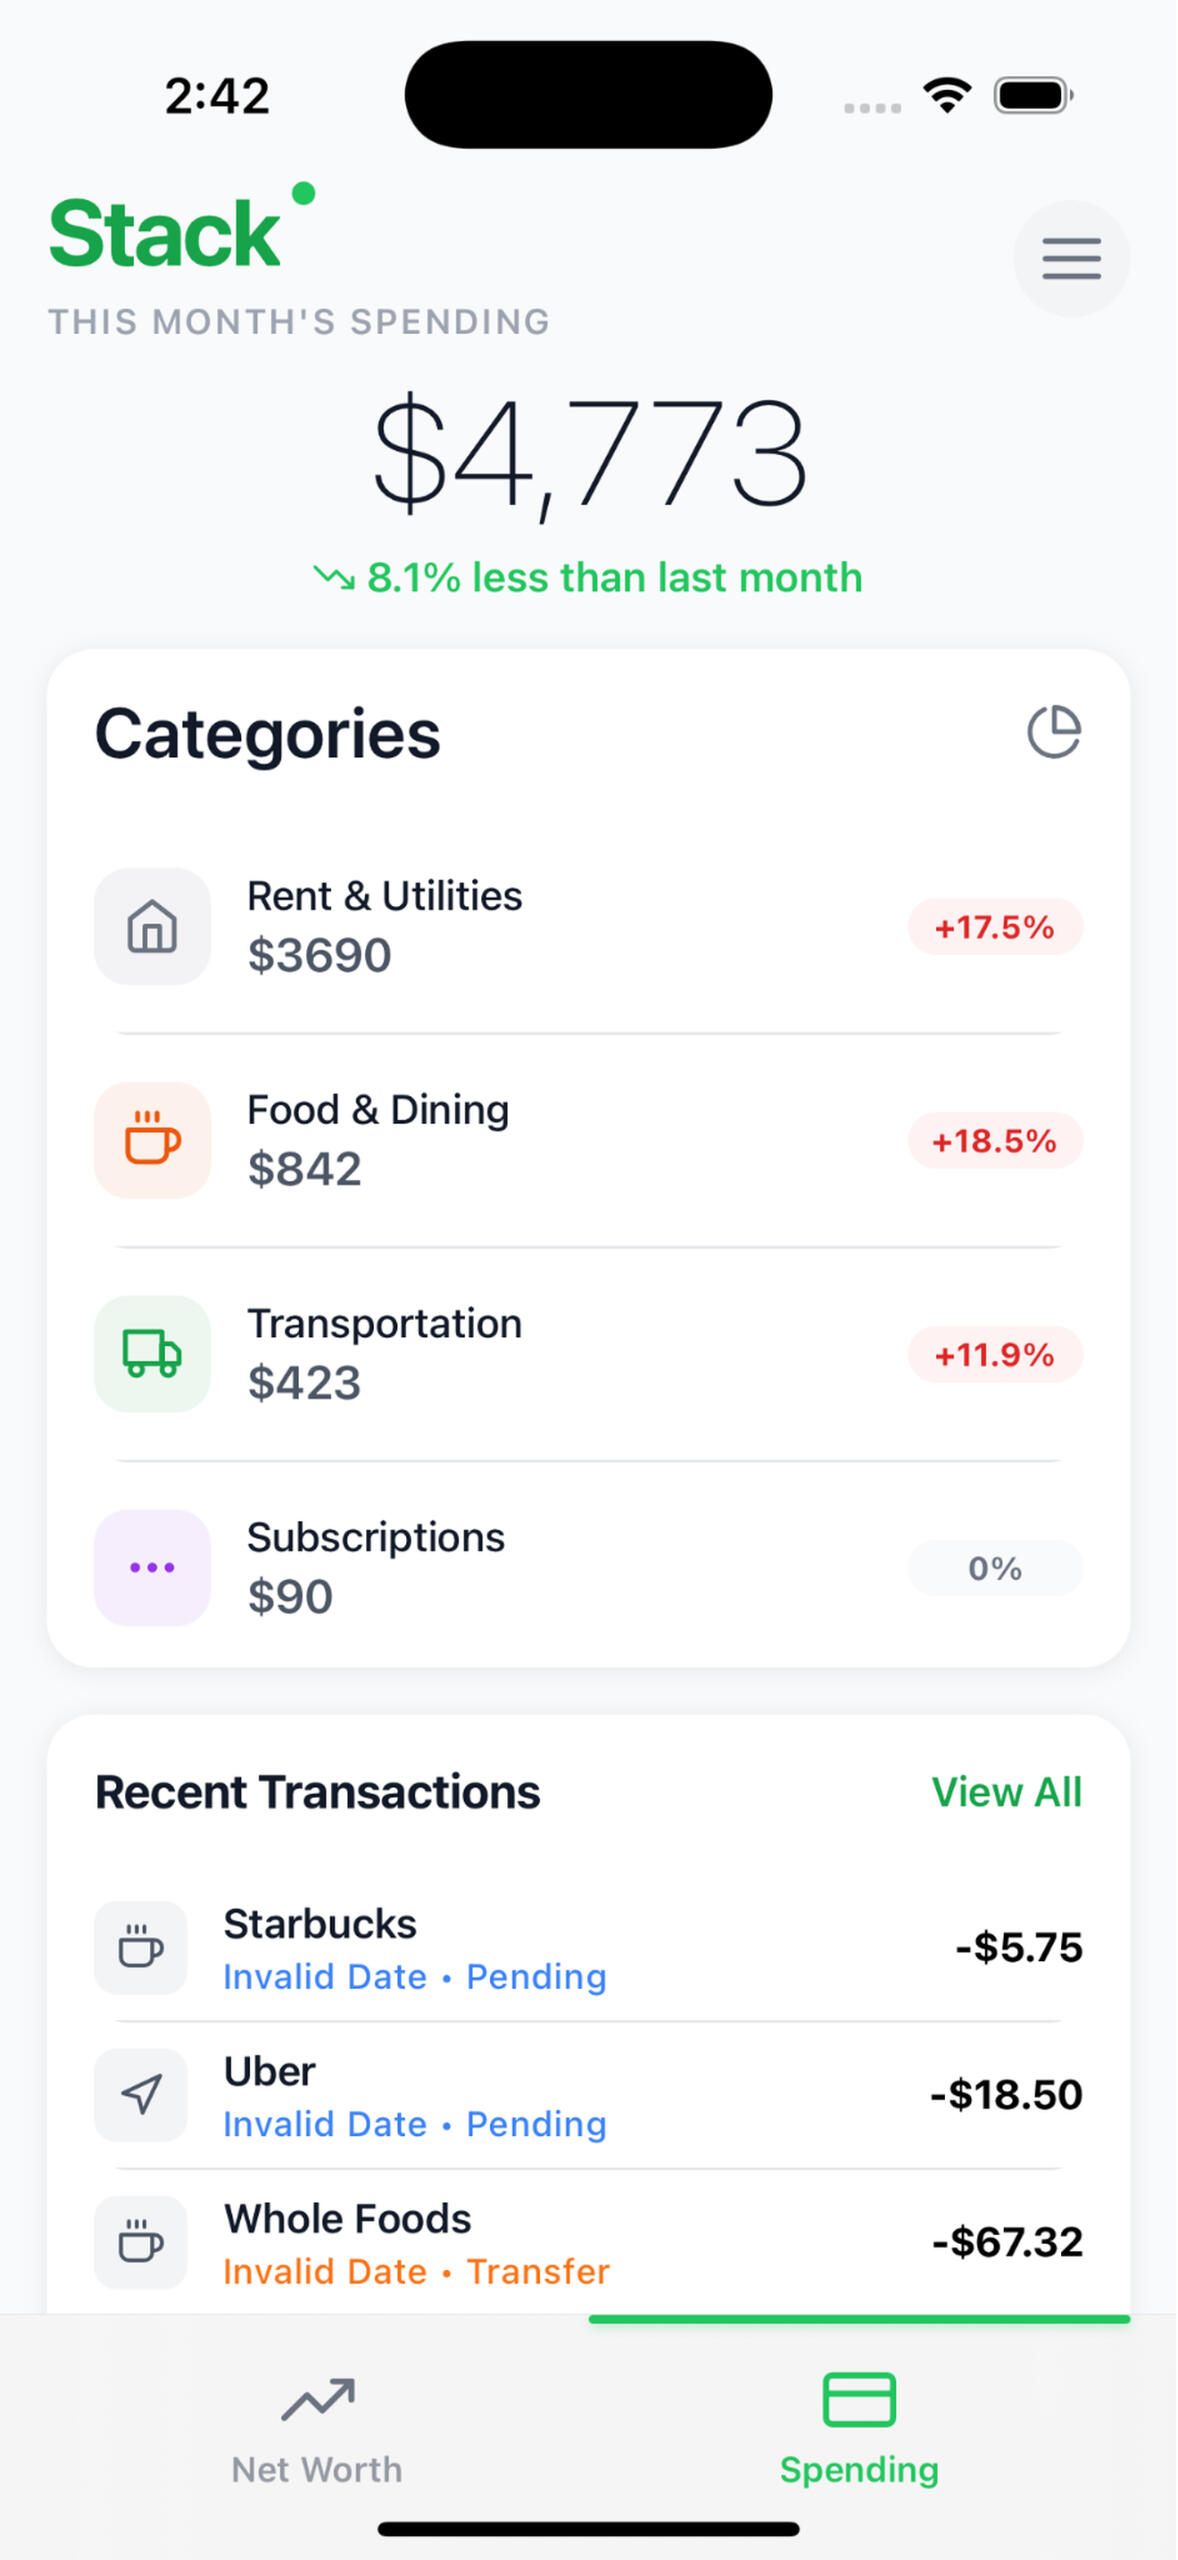1178x2560 pixels.
Task: Tap the +18.5% Food & Dining badge
Action: click(x=994, y=1141)
